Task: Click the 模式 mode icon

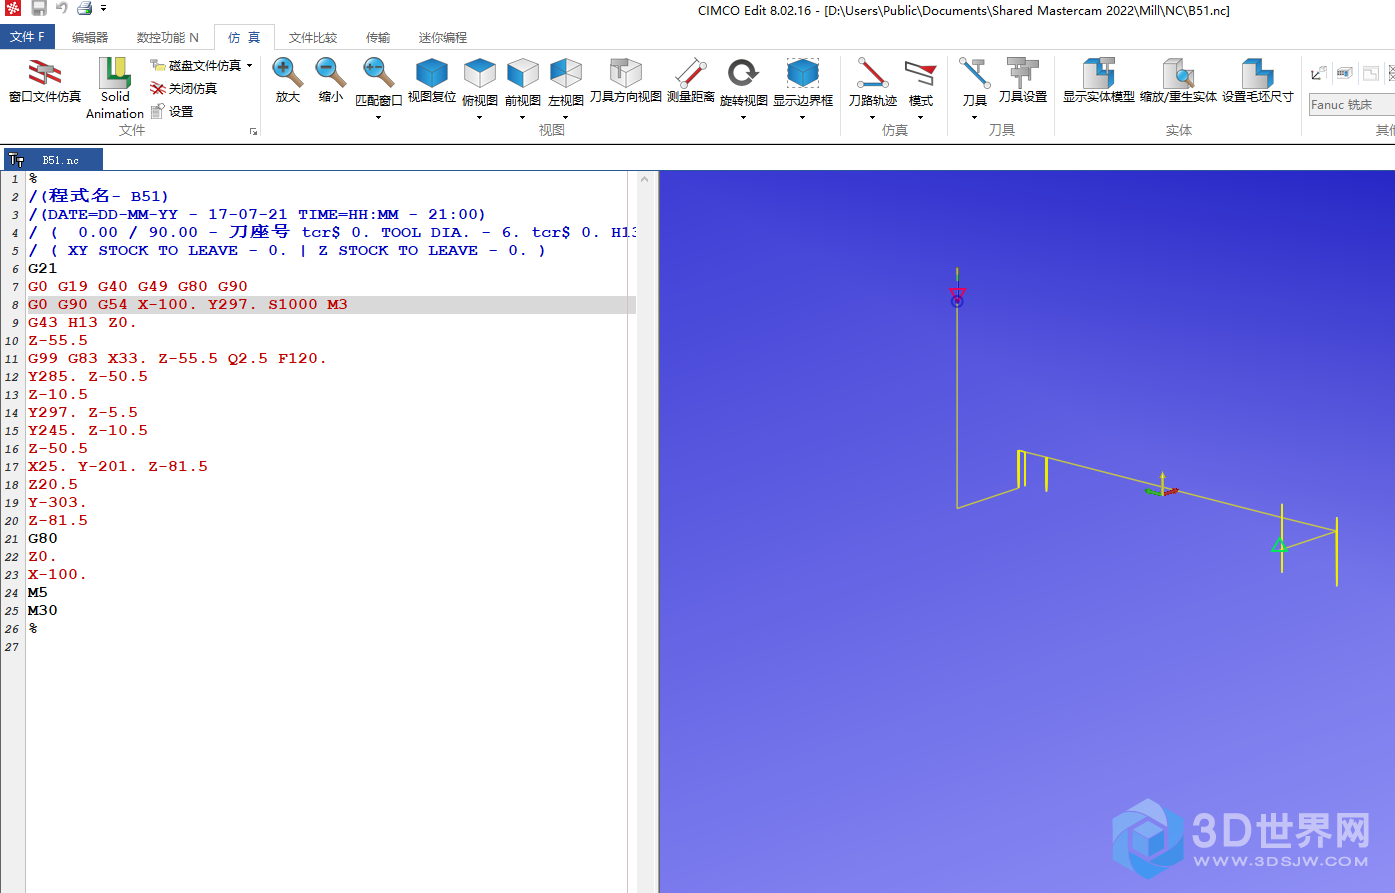Action: (920, 73)
